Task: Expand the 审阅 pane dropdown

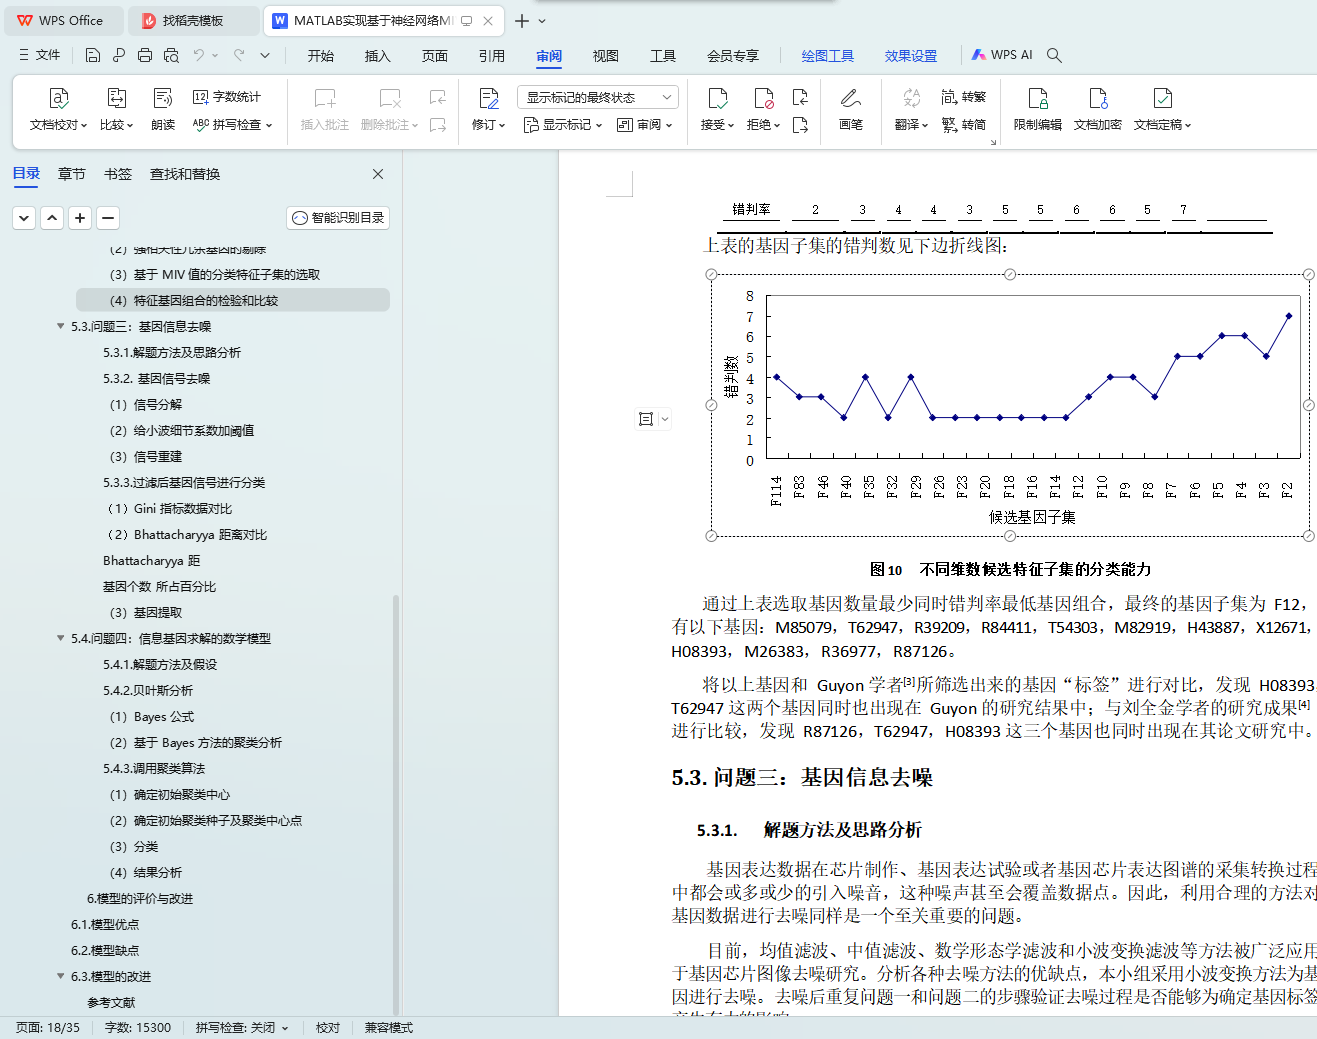Action: pos(644,125)
